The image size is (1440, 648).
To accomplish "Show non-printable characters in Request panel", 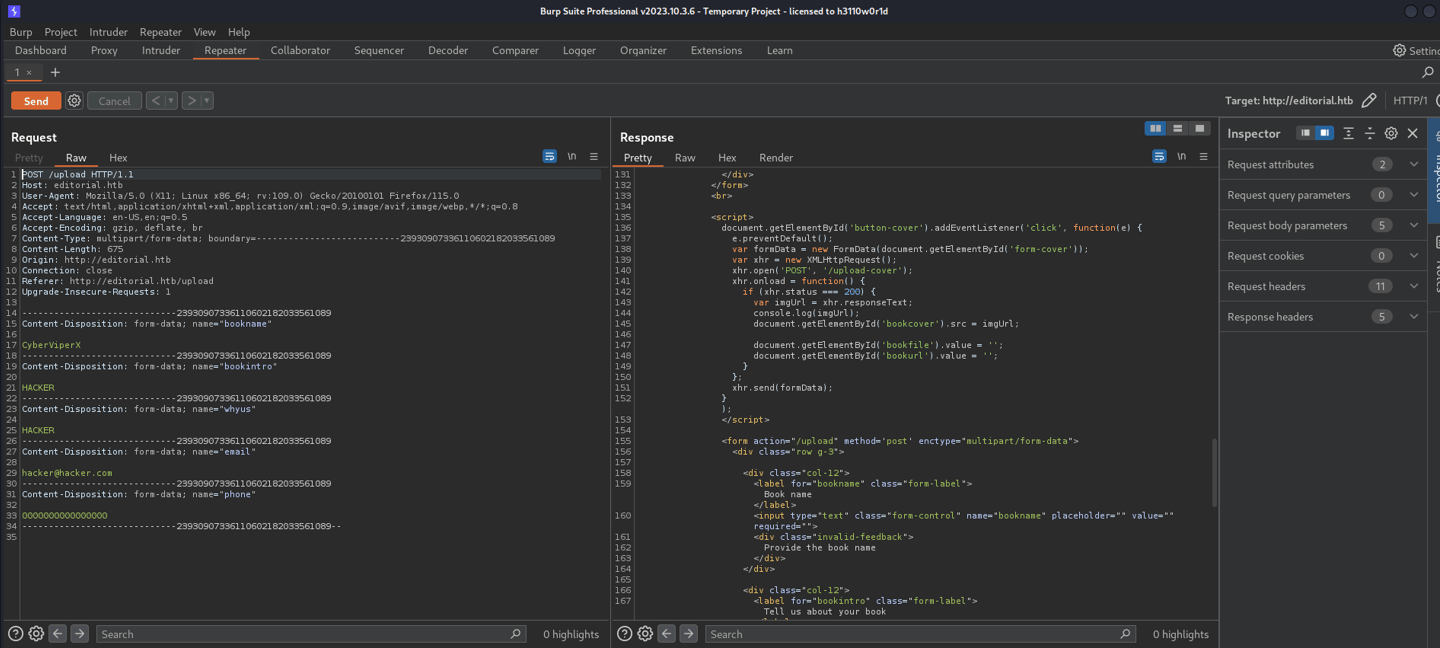I will [572, 157].
